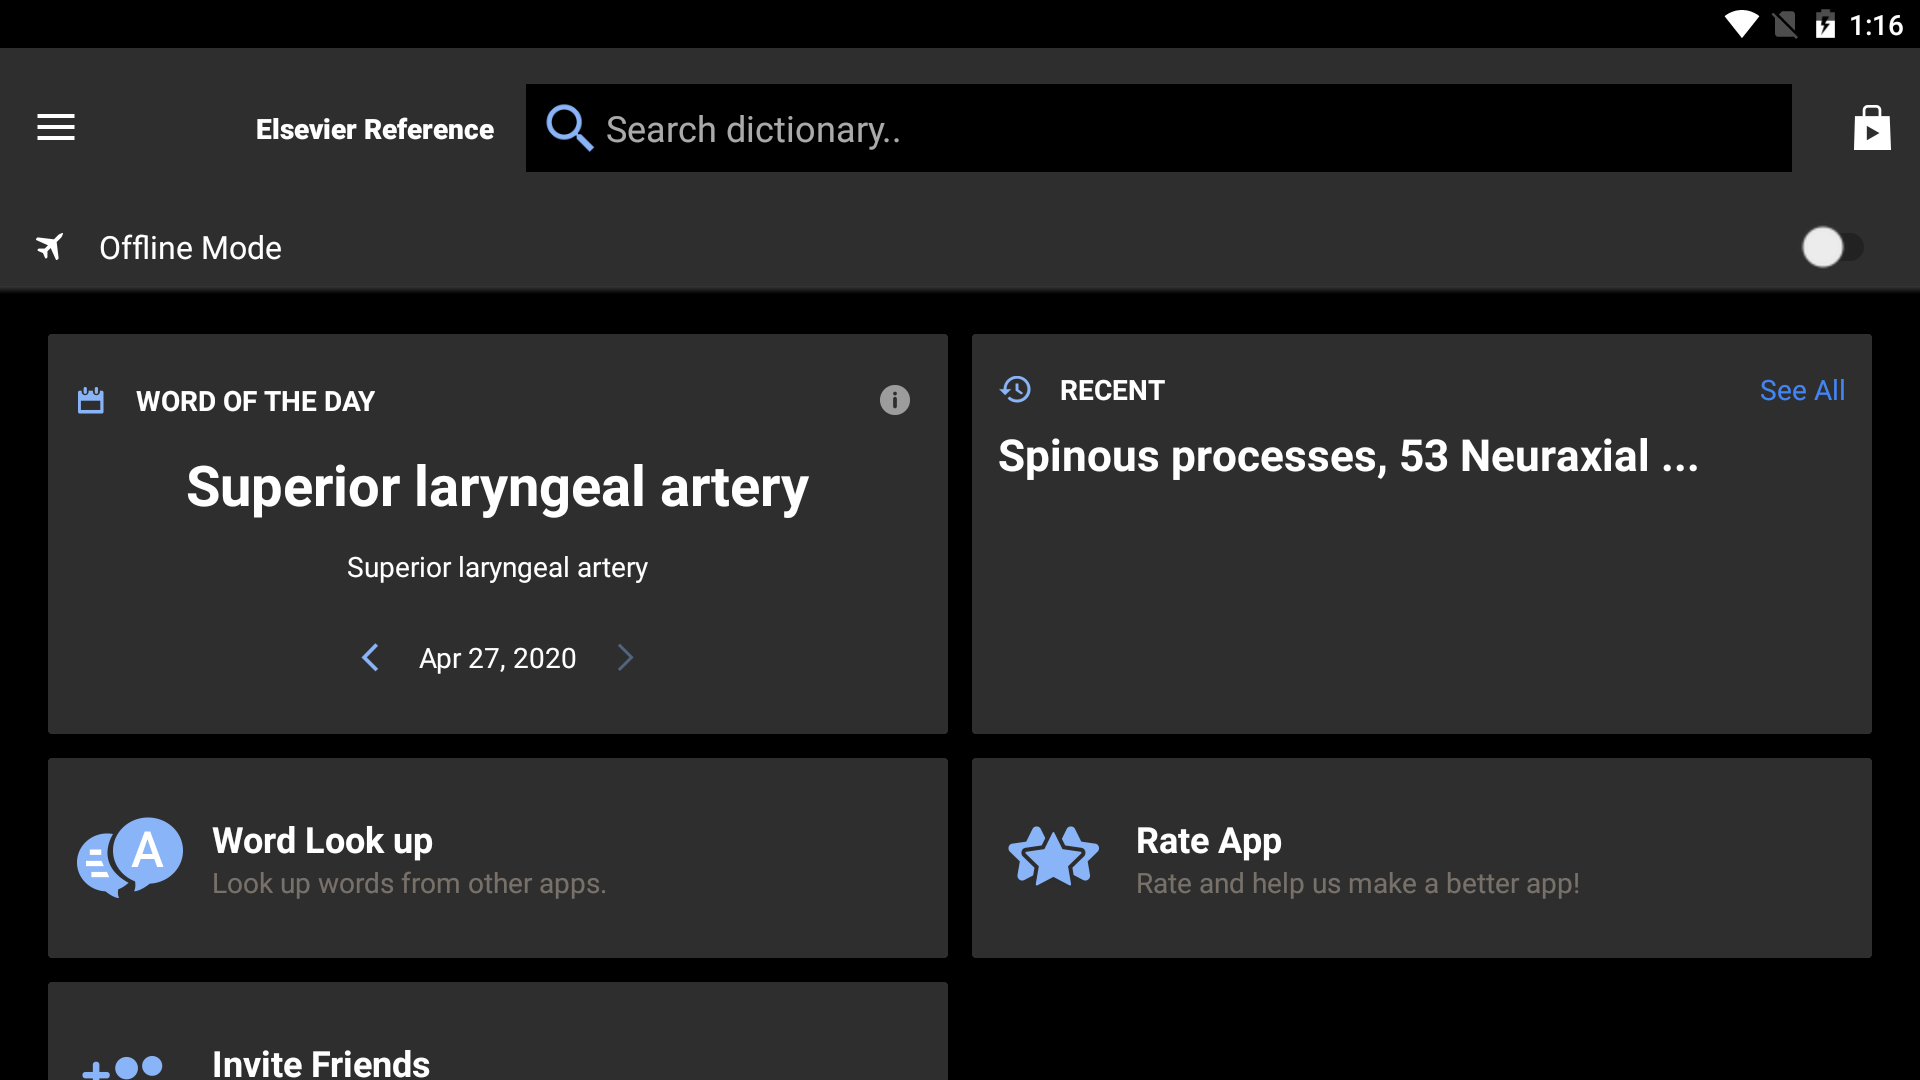The height and width of the screenshot is (1080, 1920).
Task: Open Word of the Day info icon
Action: coord(894,400)
